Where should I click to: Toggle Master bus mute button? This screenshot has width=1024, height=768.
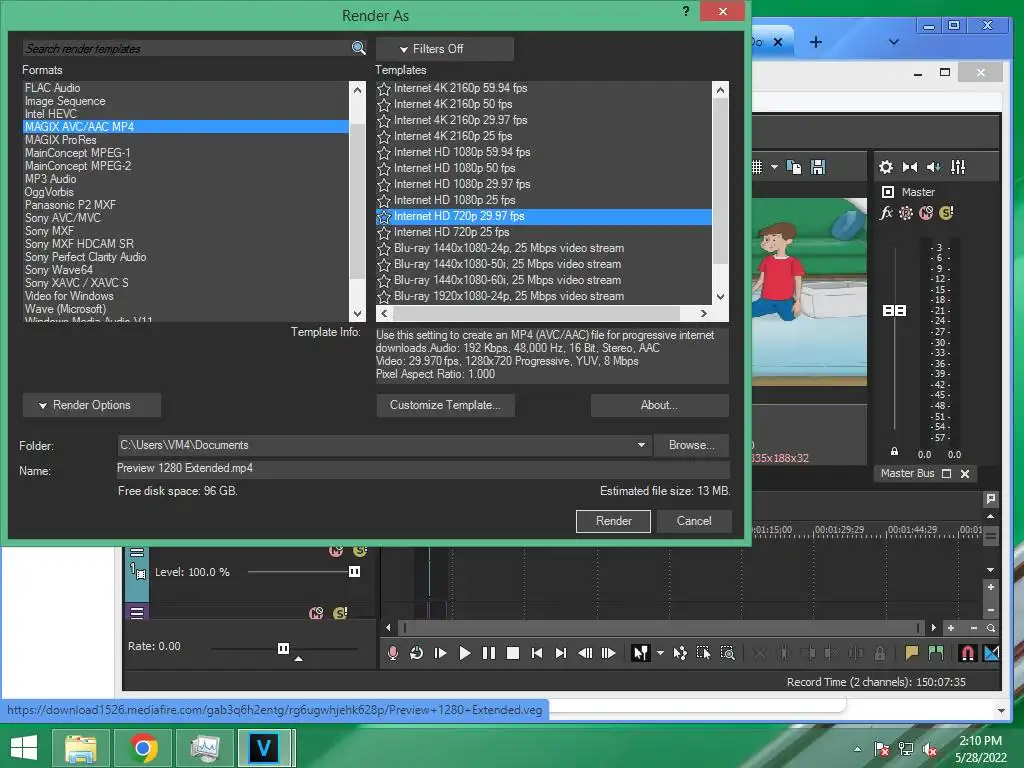(x=926, y=213)
